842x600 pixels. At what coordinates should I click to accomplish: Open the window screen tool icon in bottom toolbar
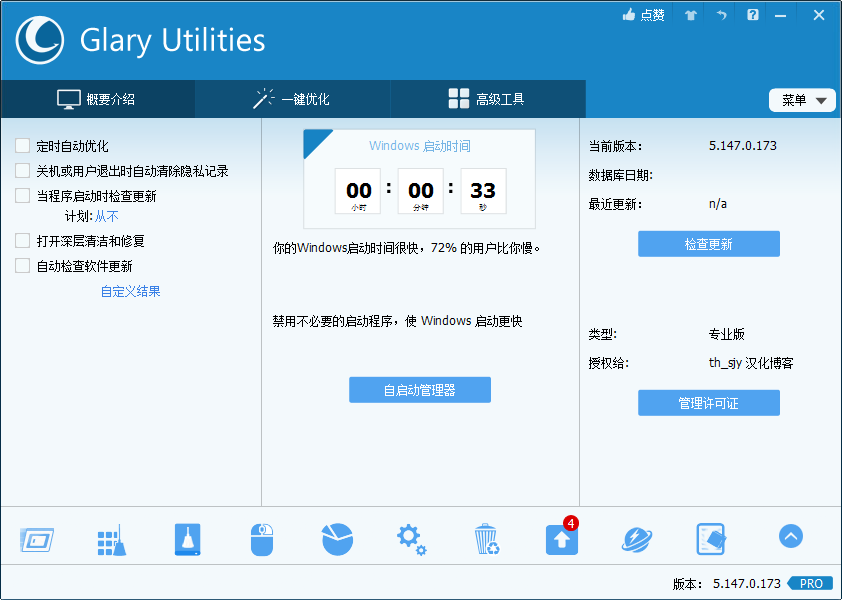click(37, 540)
